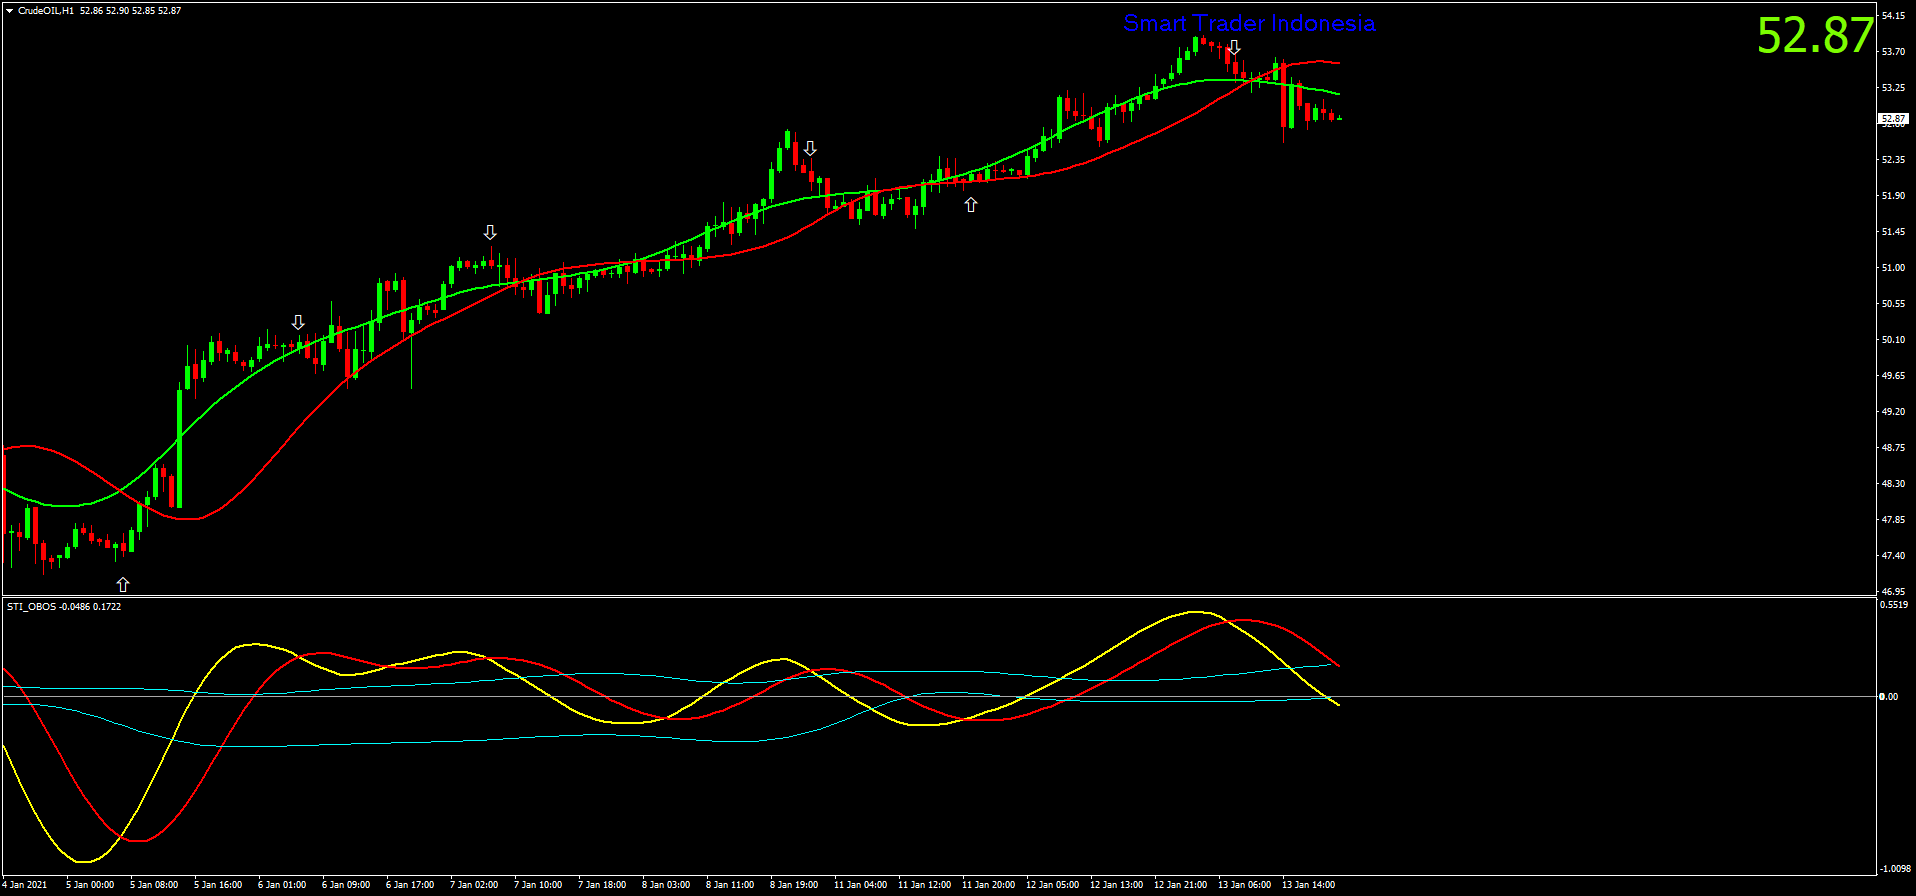Click the 12 Jan 05:00 time axis label
Screen dimensions: 1916x896
pyautogui.click(x=1053, y=885)
